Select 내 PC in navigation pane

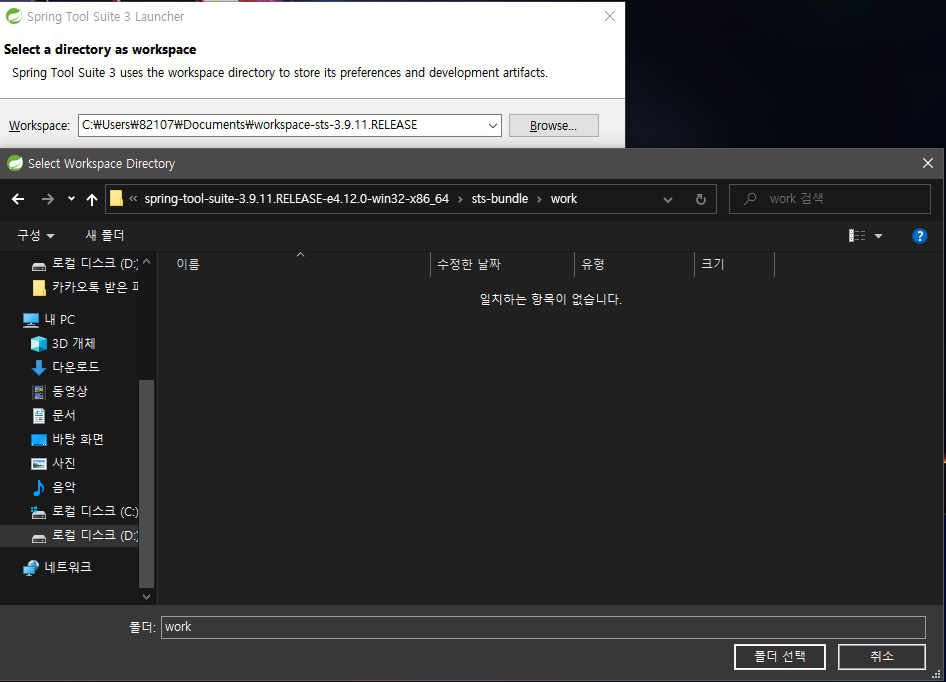(x=49, y=319)
